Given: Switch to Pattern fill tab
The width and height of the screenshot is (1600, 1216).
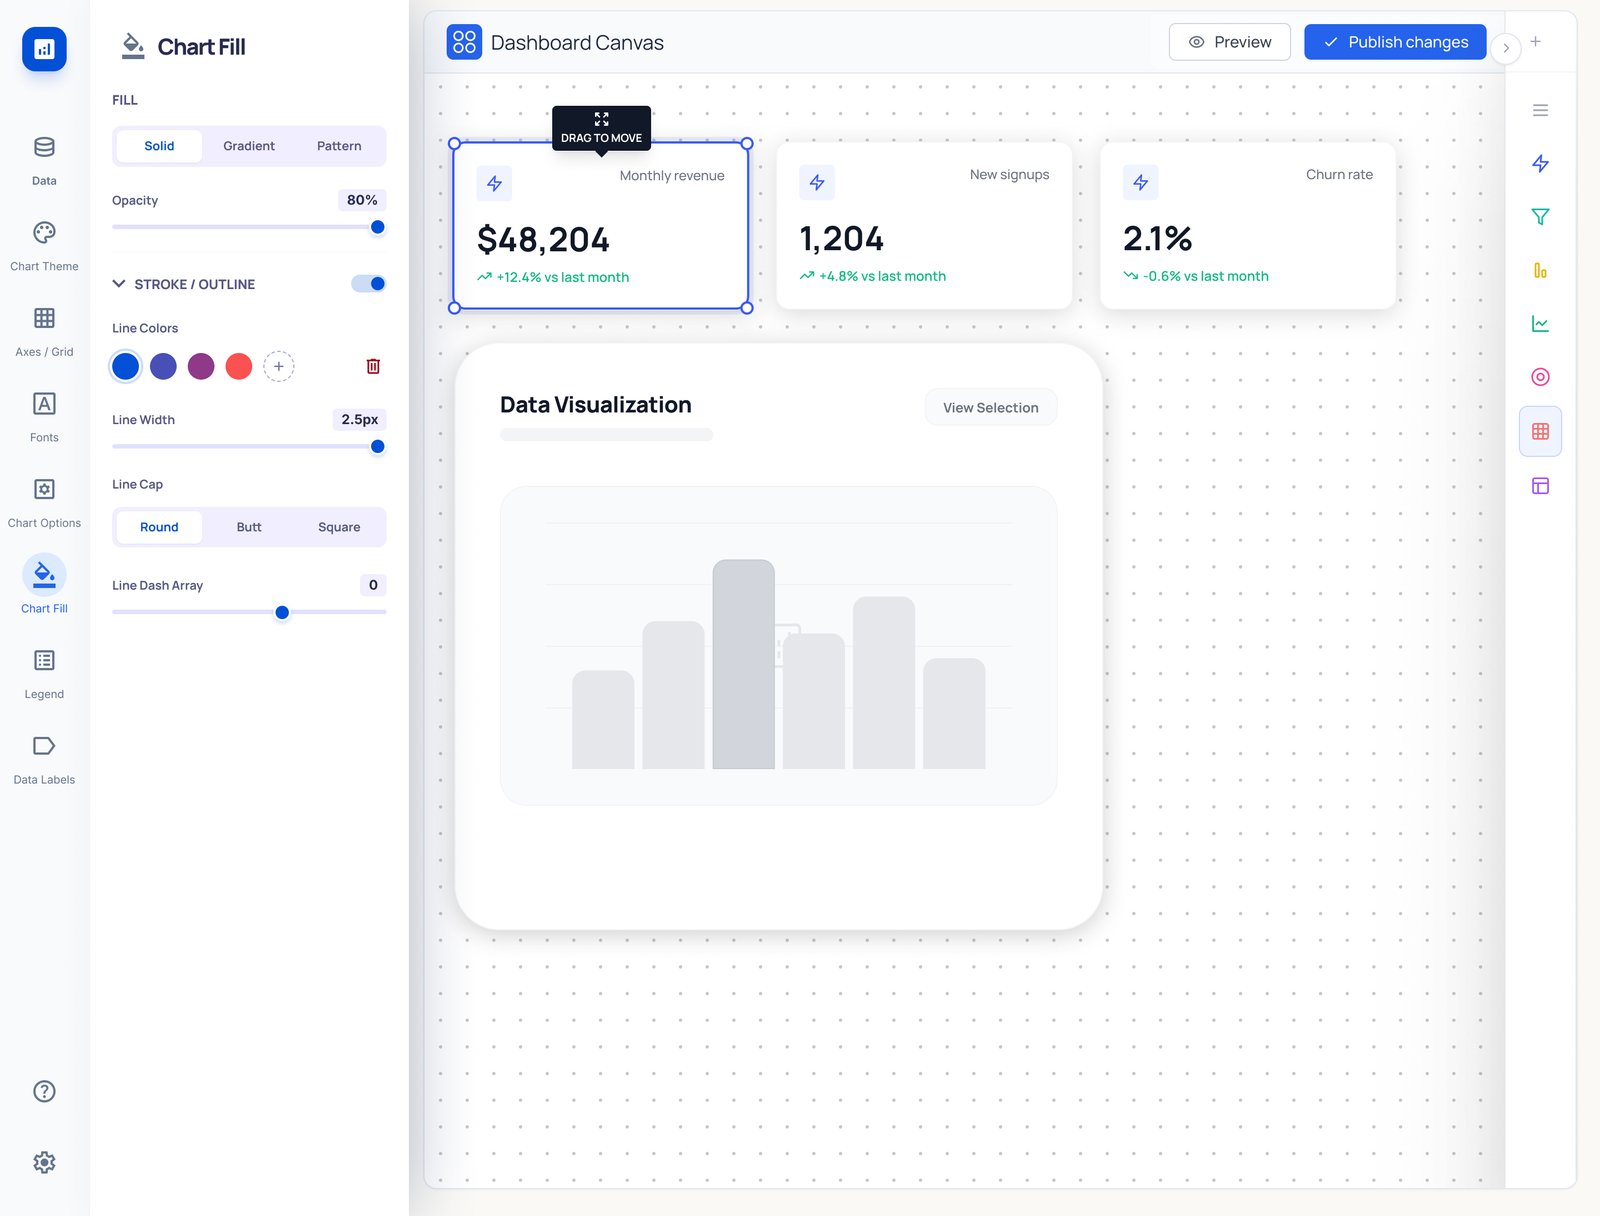Looking at the screenshot, I should point(339,146).
